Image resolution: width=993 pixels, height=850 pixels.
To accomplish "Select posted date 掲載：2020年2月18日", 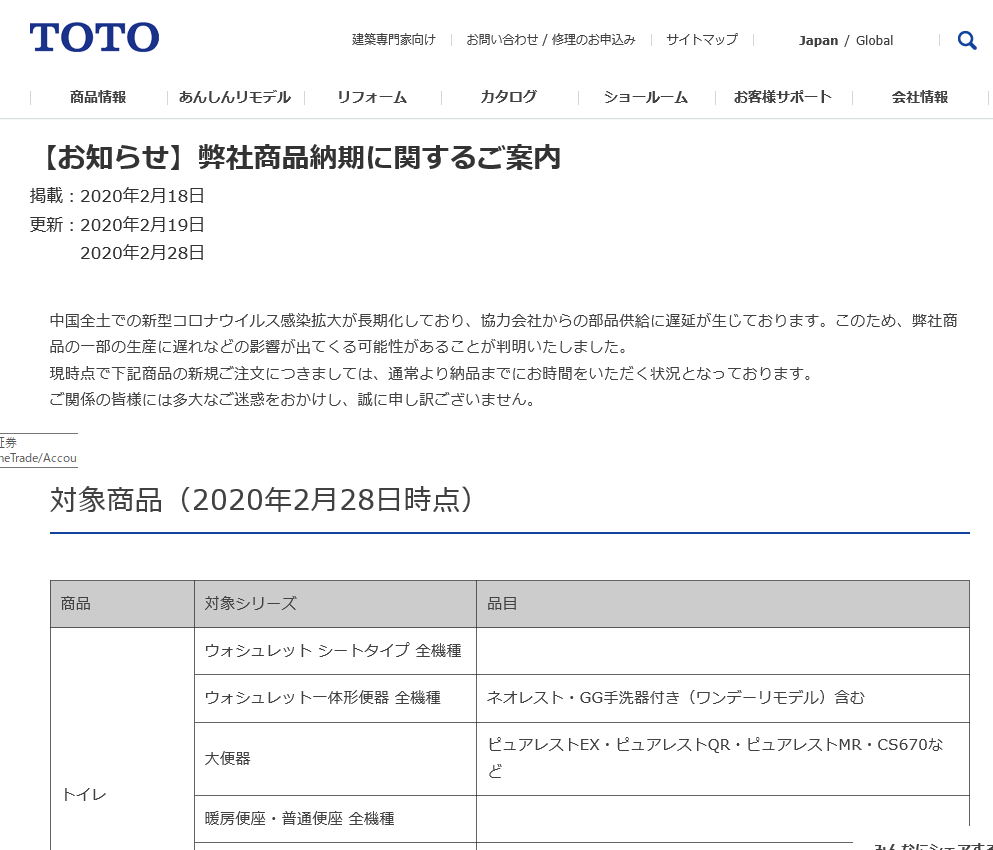I will (x=117, y=196).
